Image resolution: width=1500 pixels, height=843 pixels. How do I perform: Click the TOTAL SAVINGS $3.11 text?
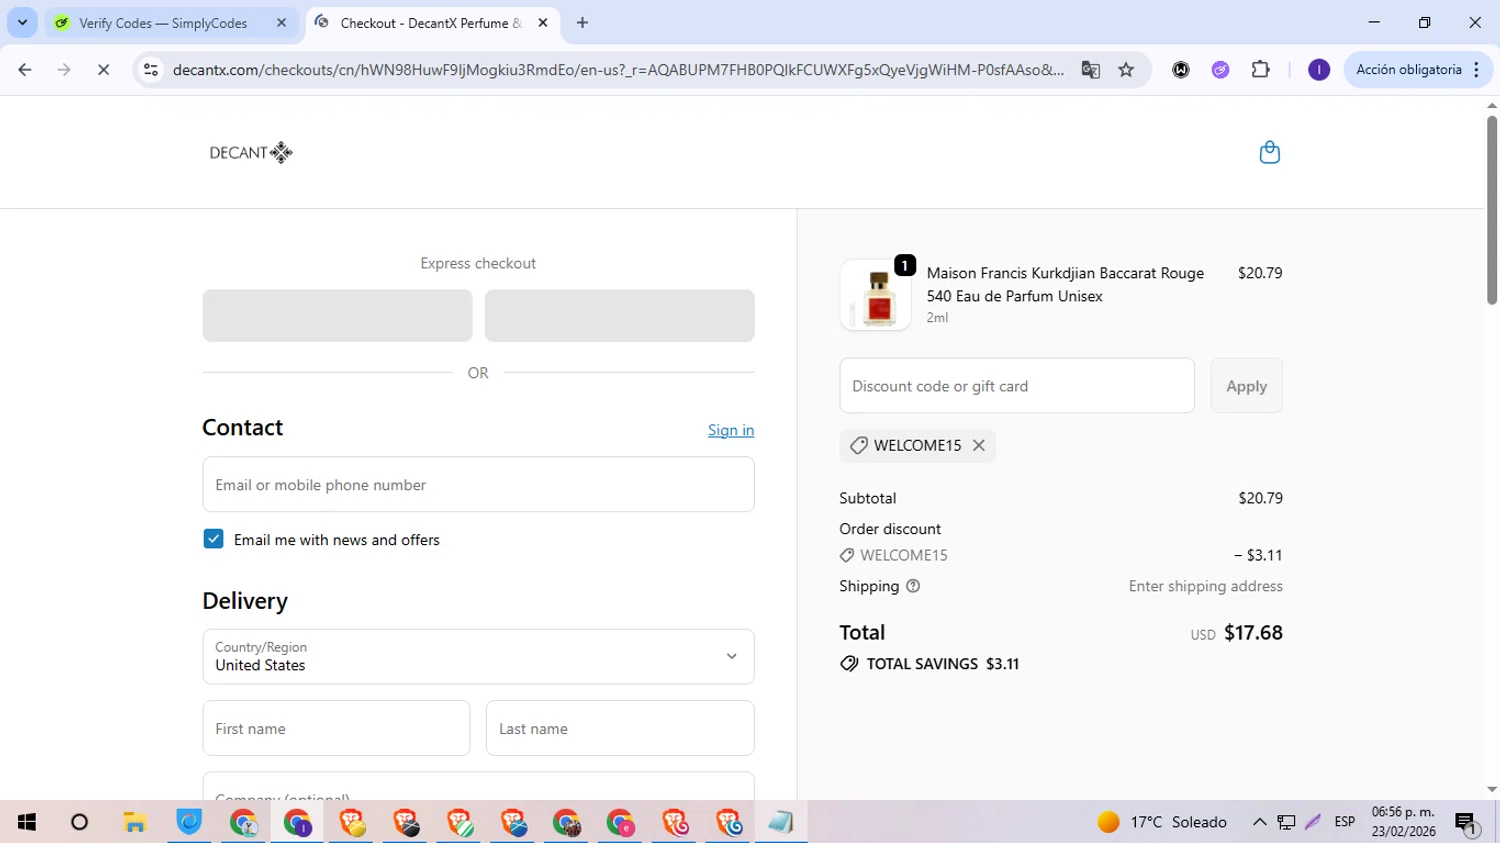942,664
